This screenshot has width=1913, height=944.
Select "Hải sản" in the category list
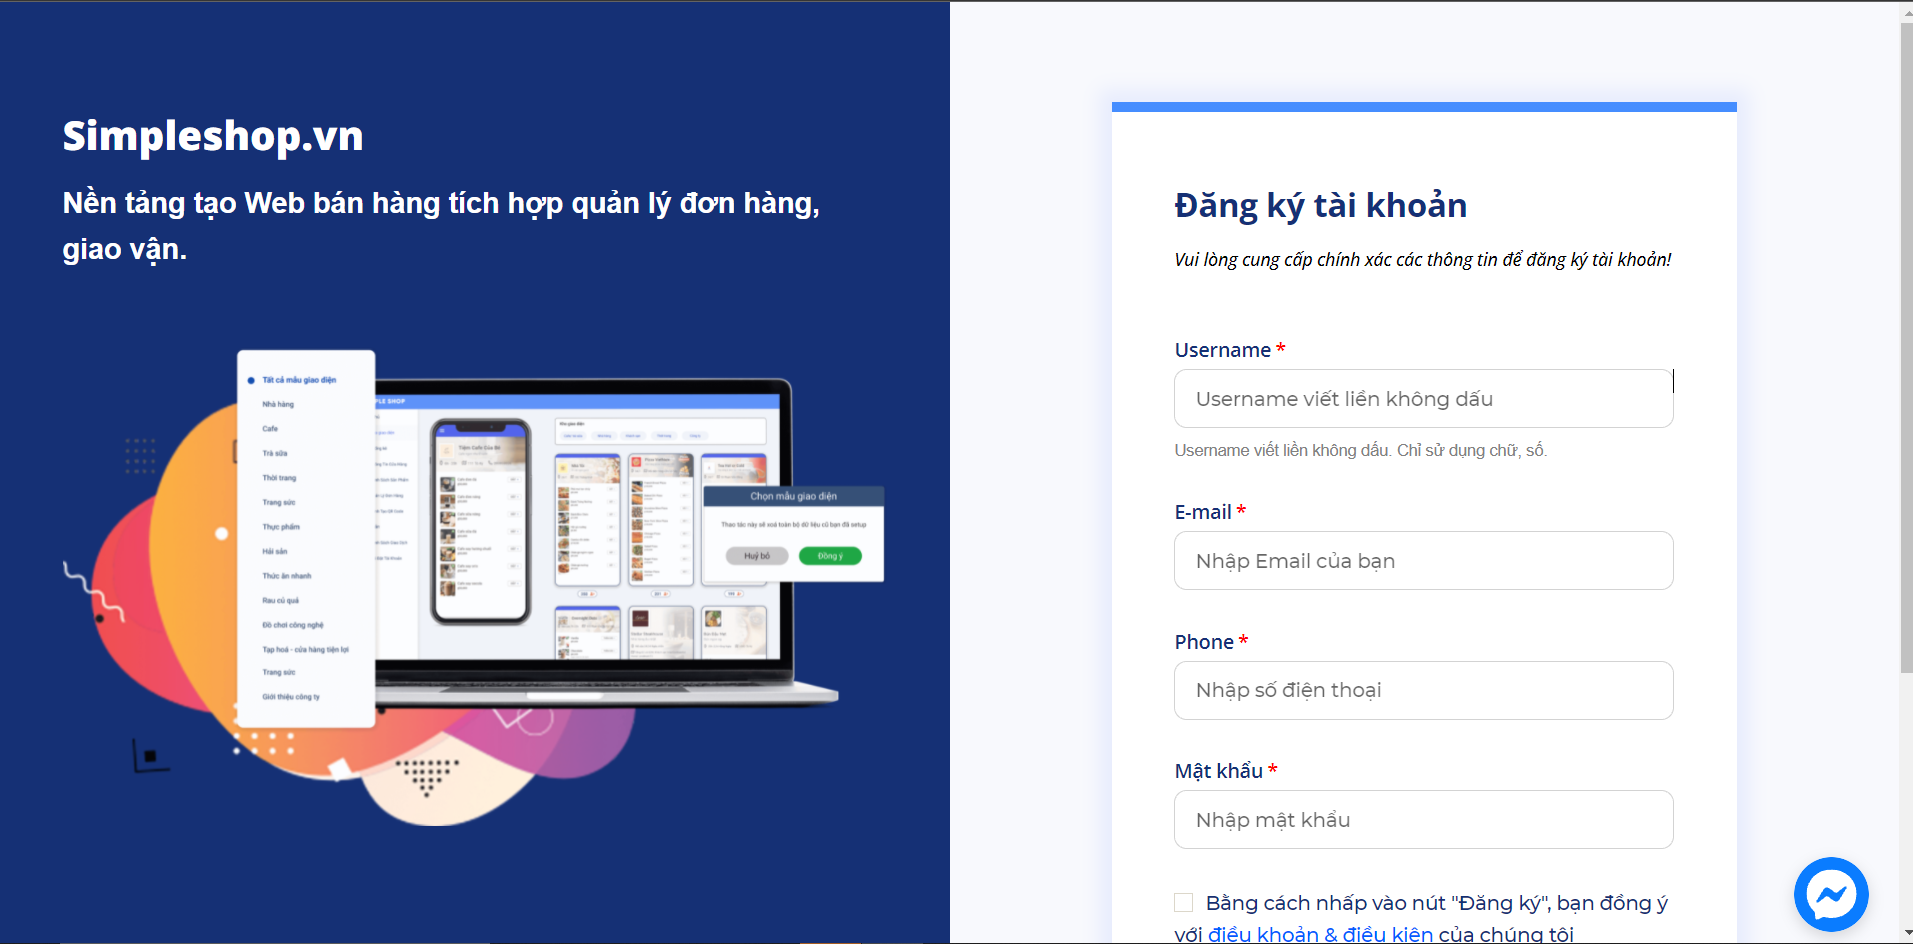pos(275,550)
